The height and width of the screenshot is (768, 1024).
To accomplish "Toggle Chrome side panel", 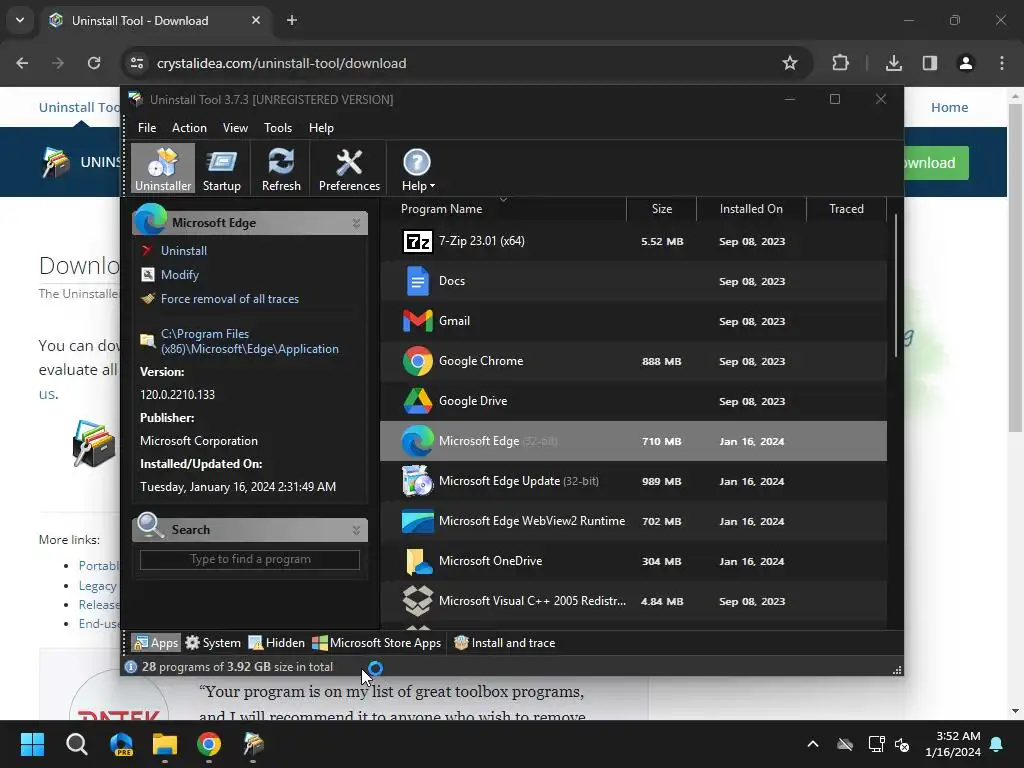I will point(929,63).
